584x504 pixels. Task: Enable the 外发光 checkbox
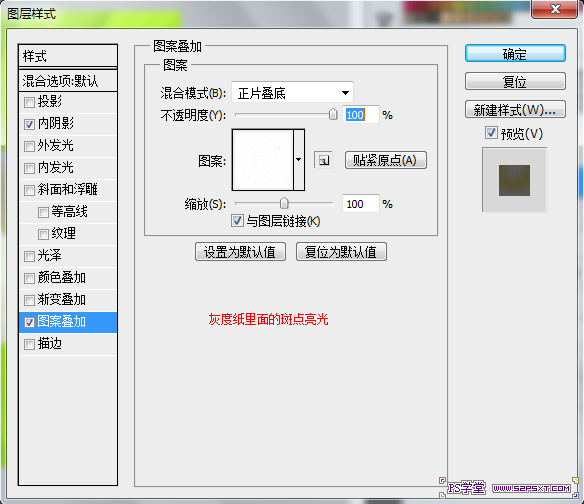point(29,146)
